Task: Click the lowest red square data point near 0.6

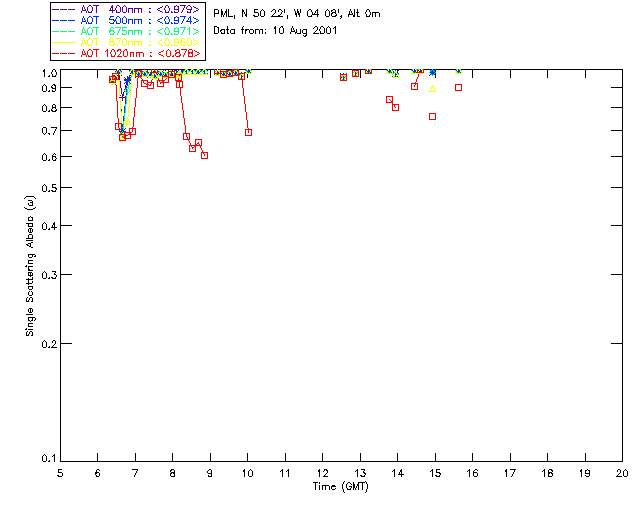Action: point(205,156)
